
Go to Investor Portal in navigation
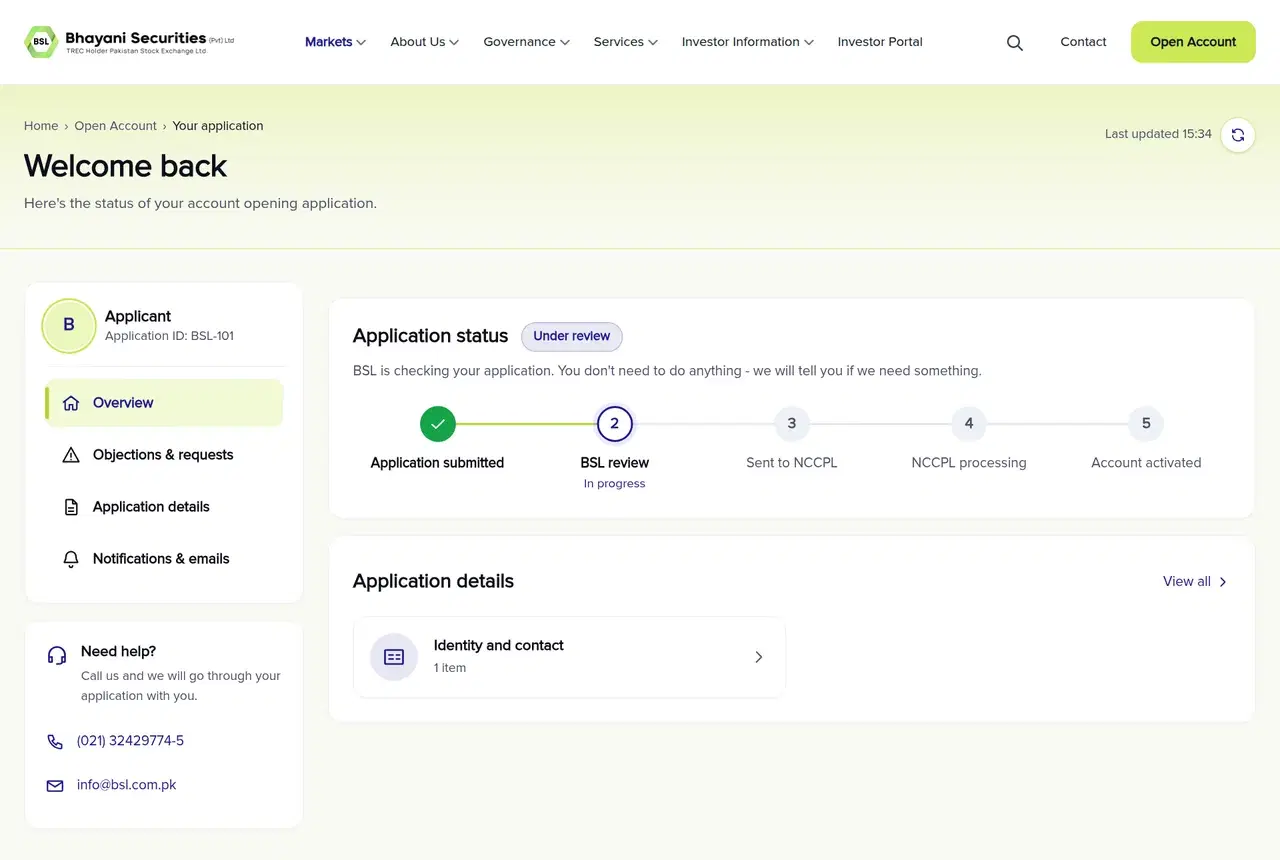pos(880,42)
